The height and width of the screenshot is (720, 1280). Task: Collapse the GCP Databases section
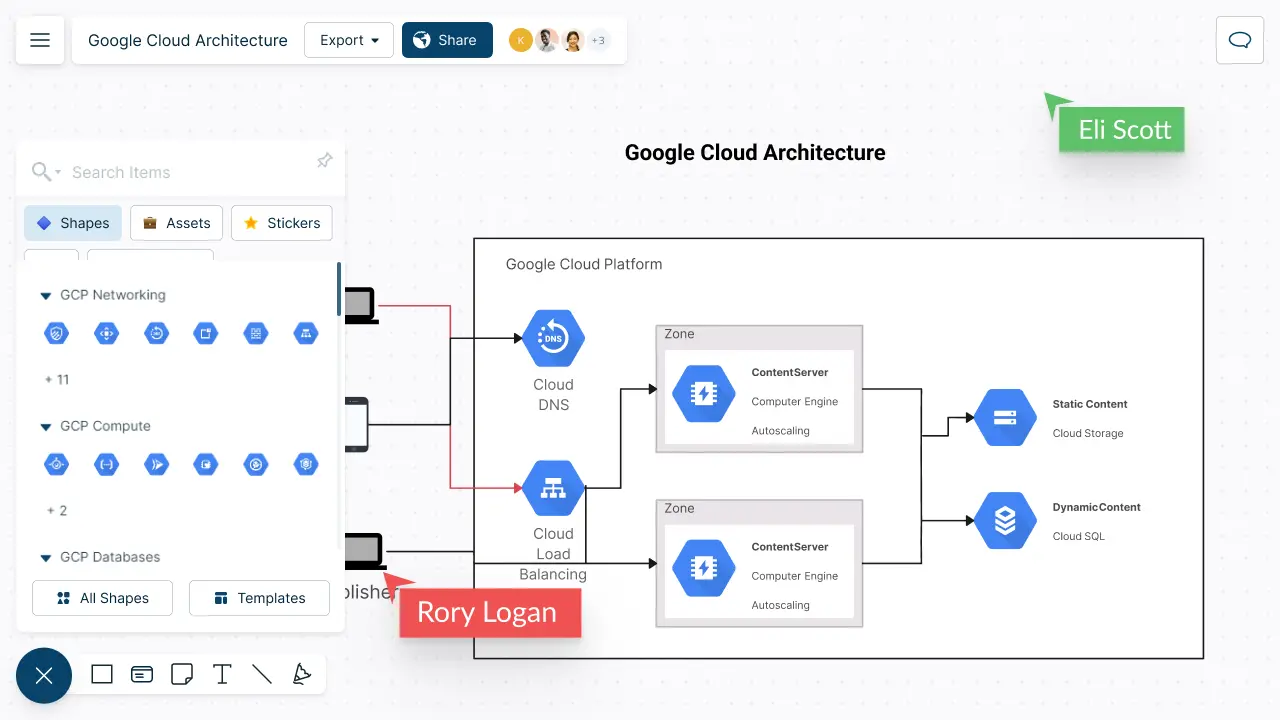[45, 558]
